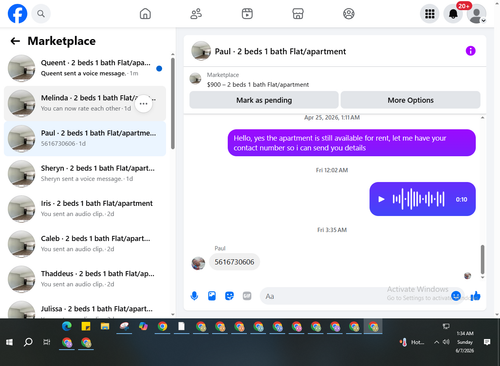
Task: Open the Marketplace storefront icon in top navigation
Action: pos(298,14)
